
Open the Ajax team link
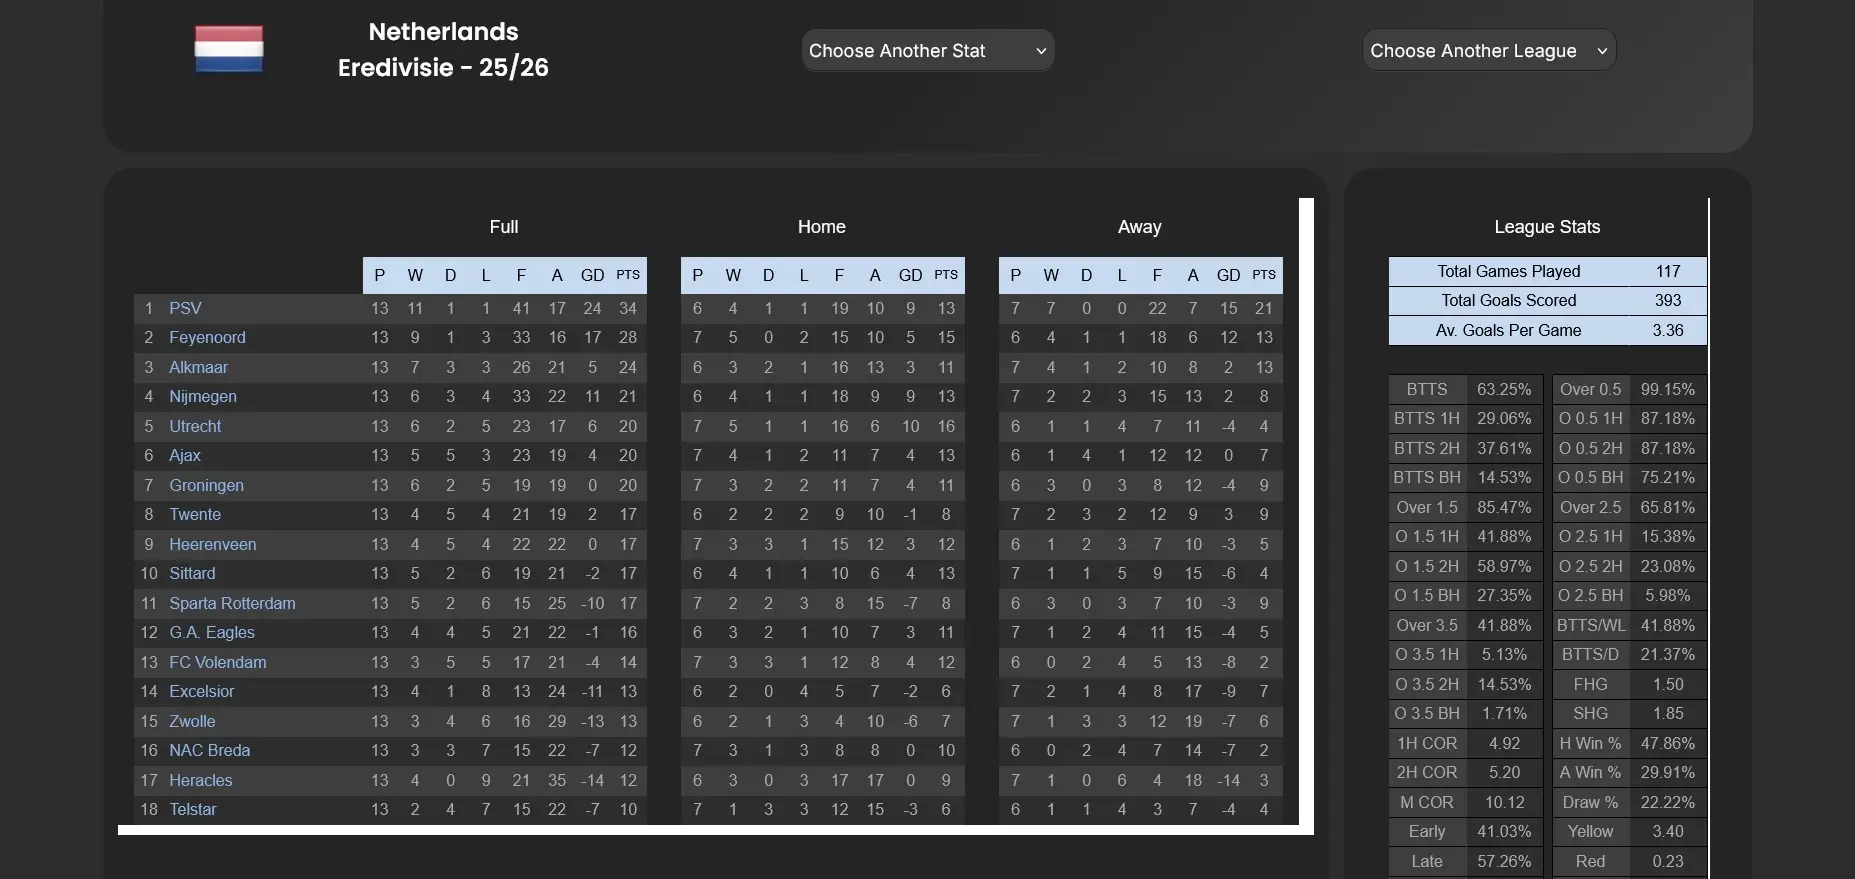[185, 455]
